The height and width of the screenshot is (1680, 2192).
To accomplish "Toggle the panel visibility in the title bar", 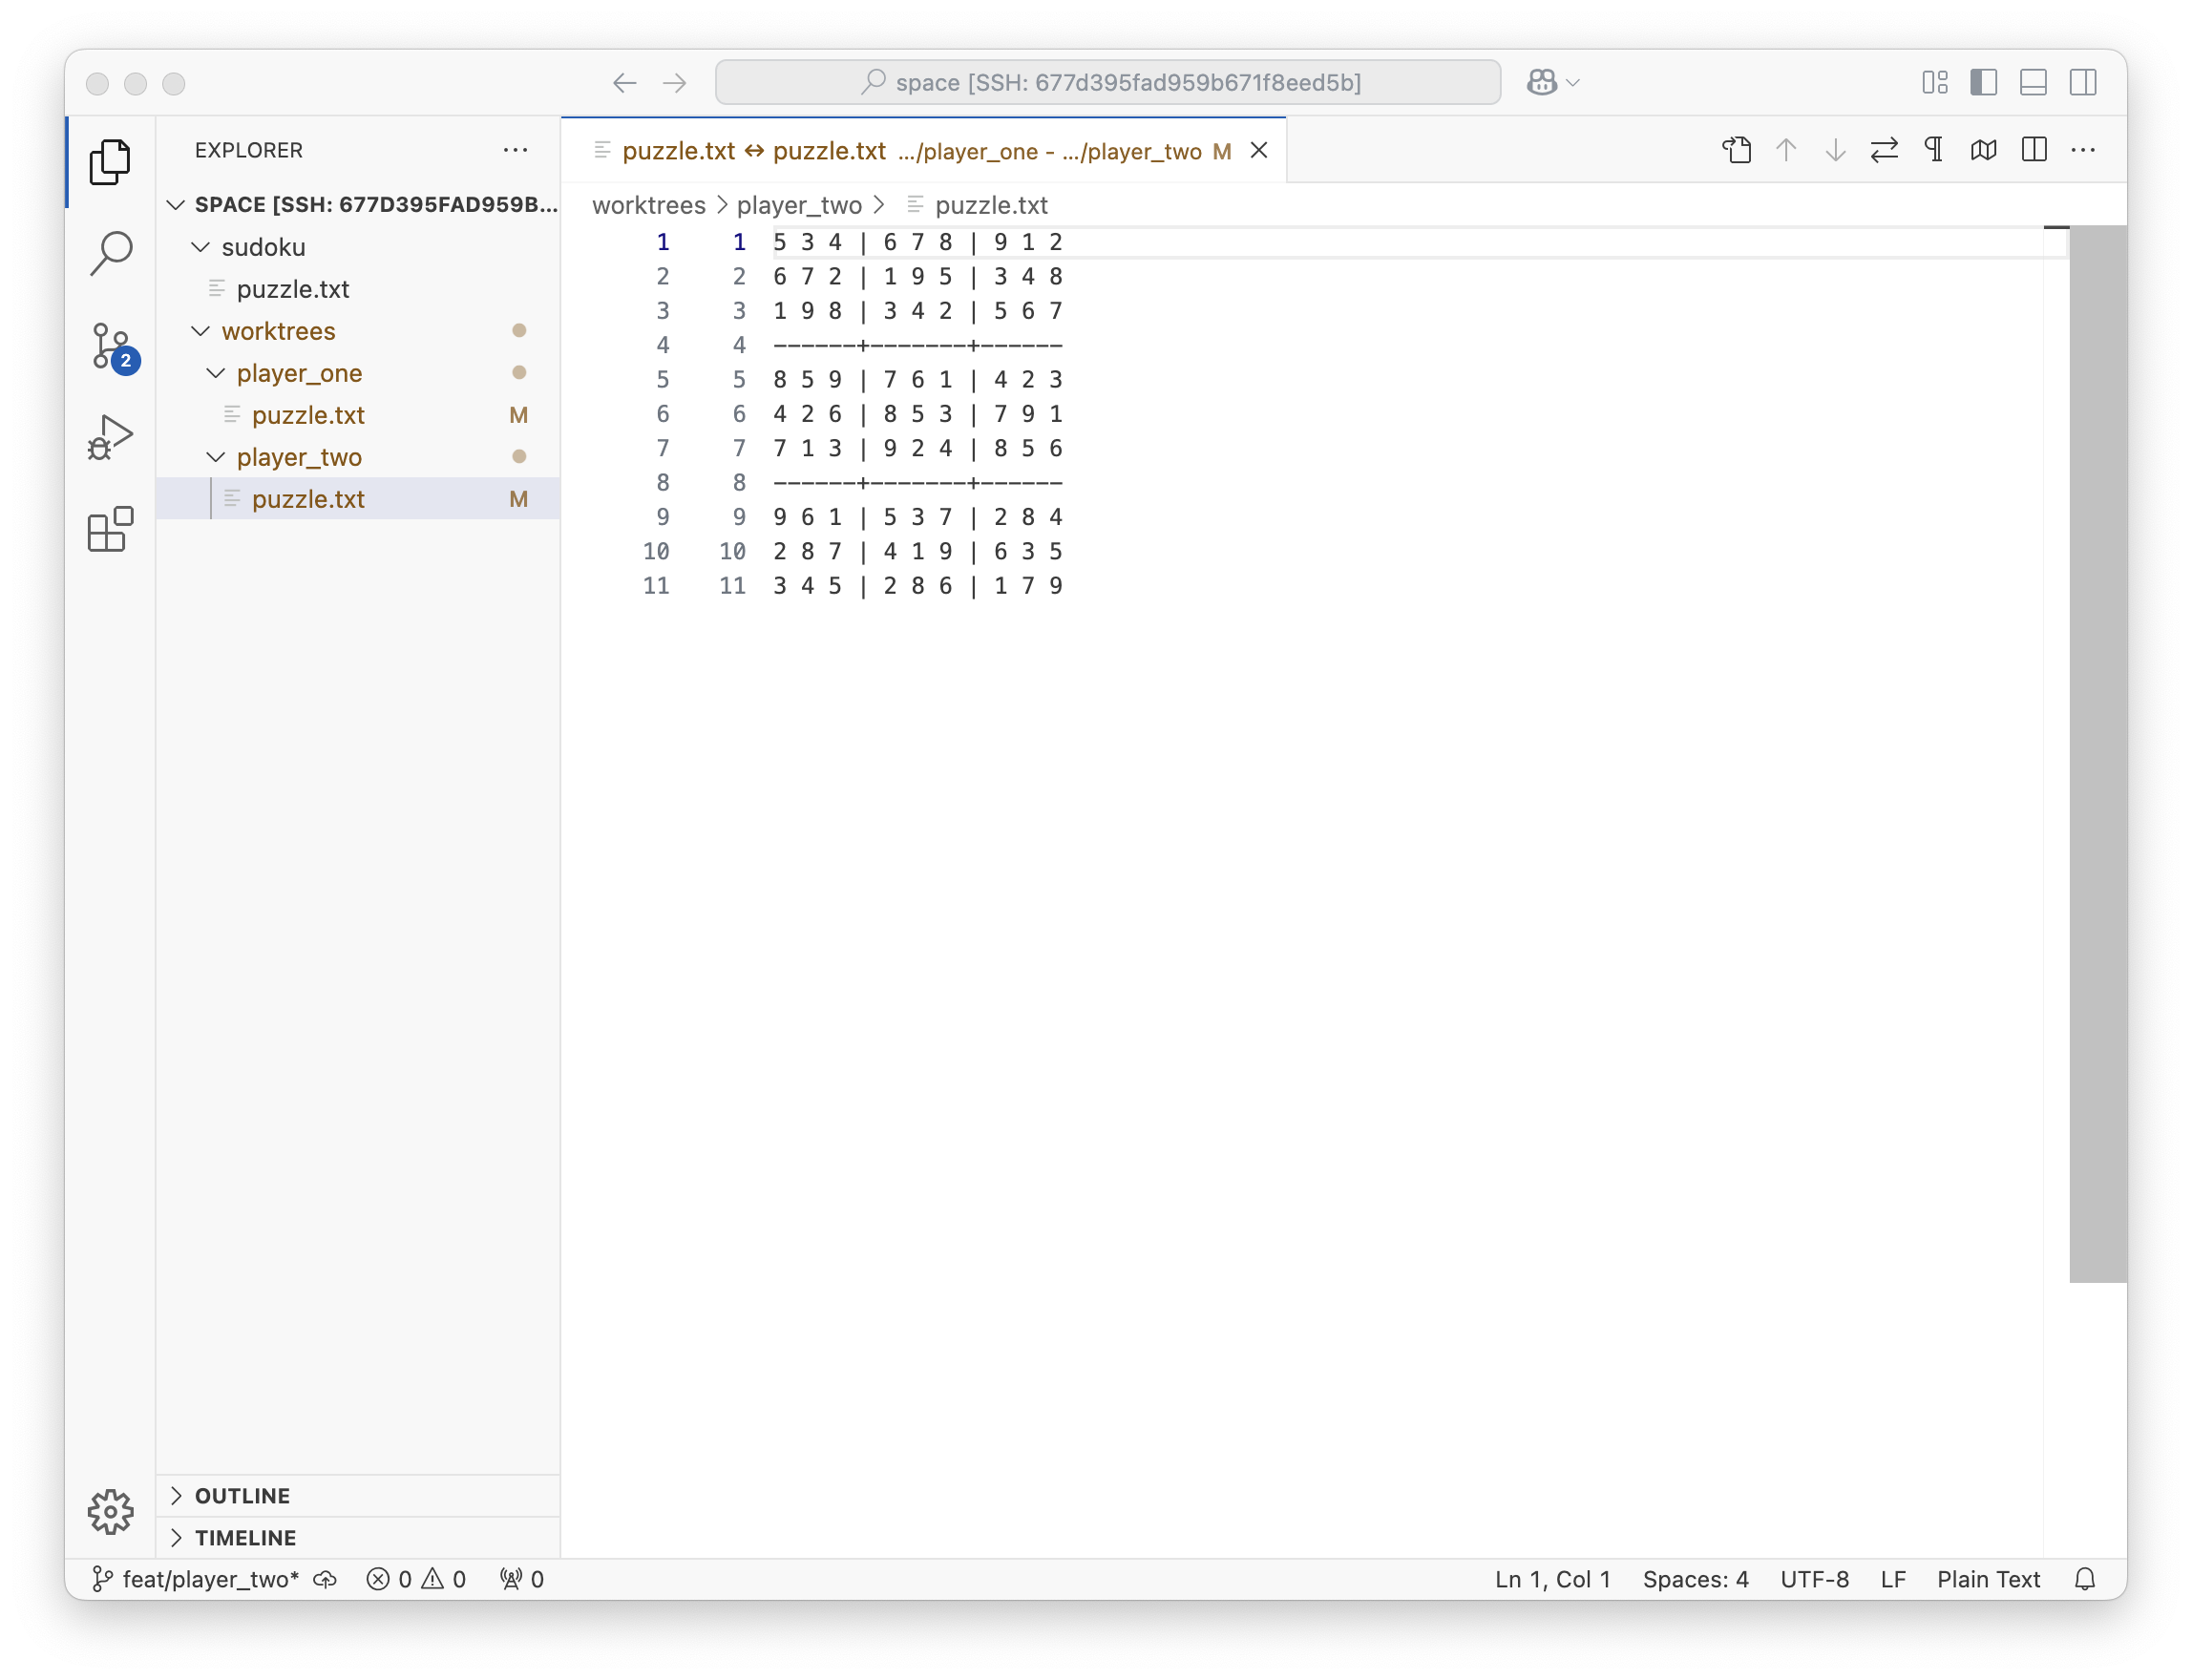I will [2033, 82].
